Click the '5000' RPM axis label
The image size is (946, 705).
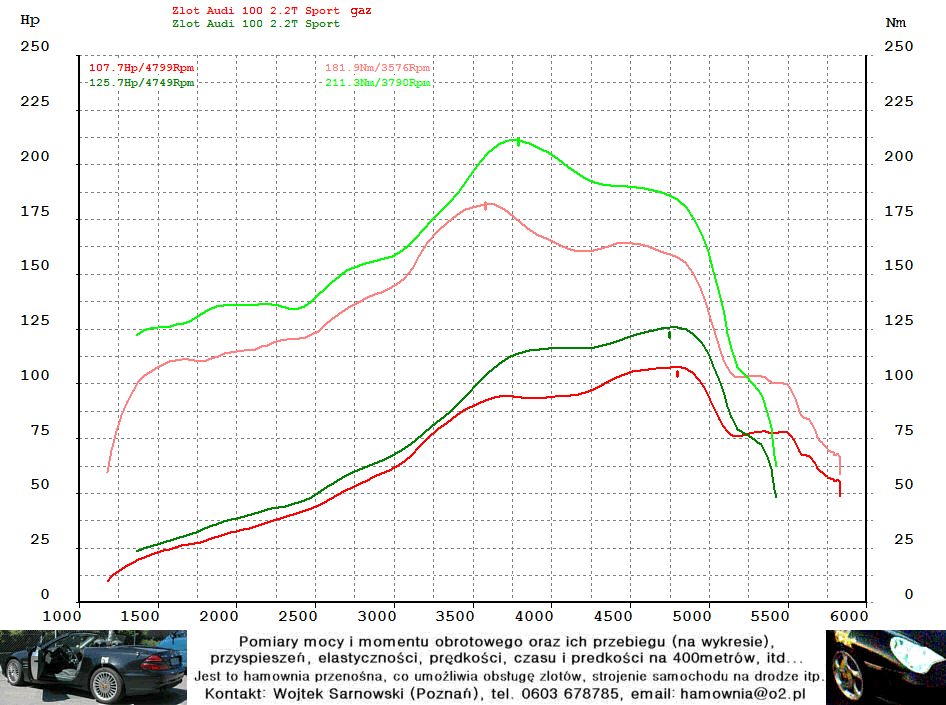(x=692, y=616)
